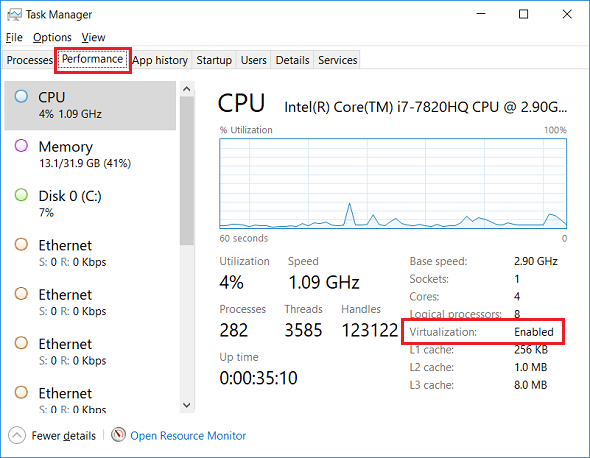Switch to the App history tab
Screen dimensions: 590x458
click(160, 60)
